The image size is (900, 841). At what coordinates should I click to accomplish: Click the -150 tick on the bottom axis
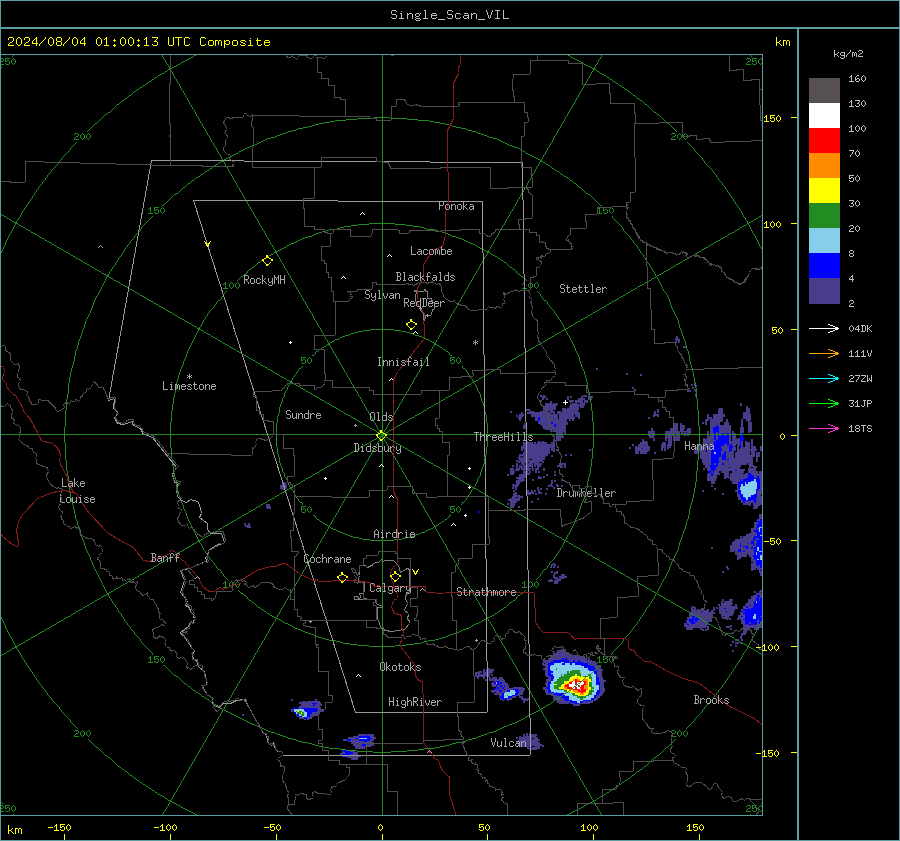(x=59, y=828)
